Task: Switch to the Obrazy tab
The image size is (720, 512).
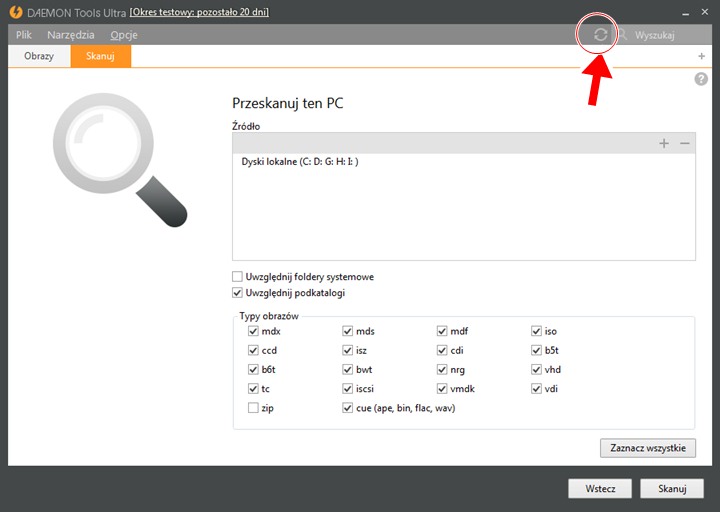Action: tap(39, 57)
